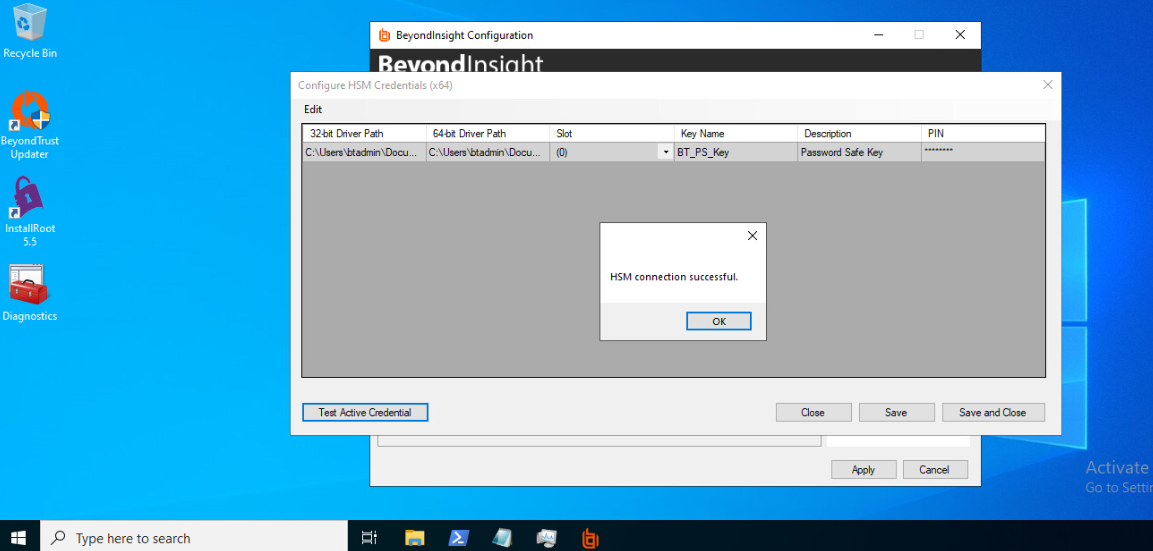Viewport: 1153px width, 551px height.
Task: Select InstallRoot 5.5 desktop icon
Action: pos(30,212)
